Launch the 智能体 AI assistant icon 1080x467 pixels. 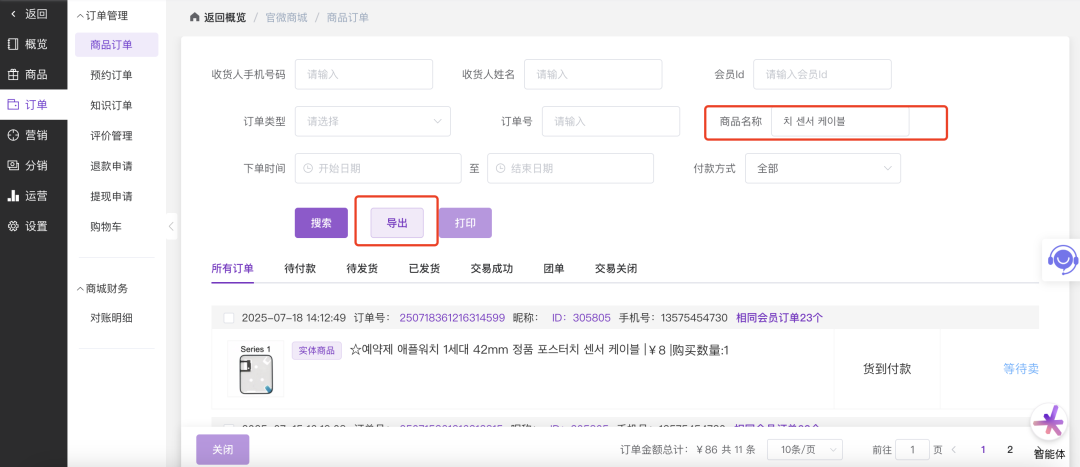(x=1049, y=423)
